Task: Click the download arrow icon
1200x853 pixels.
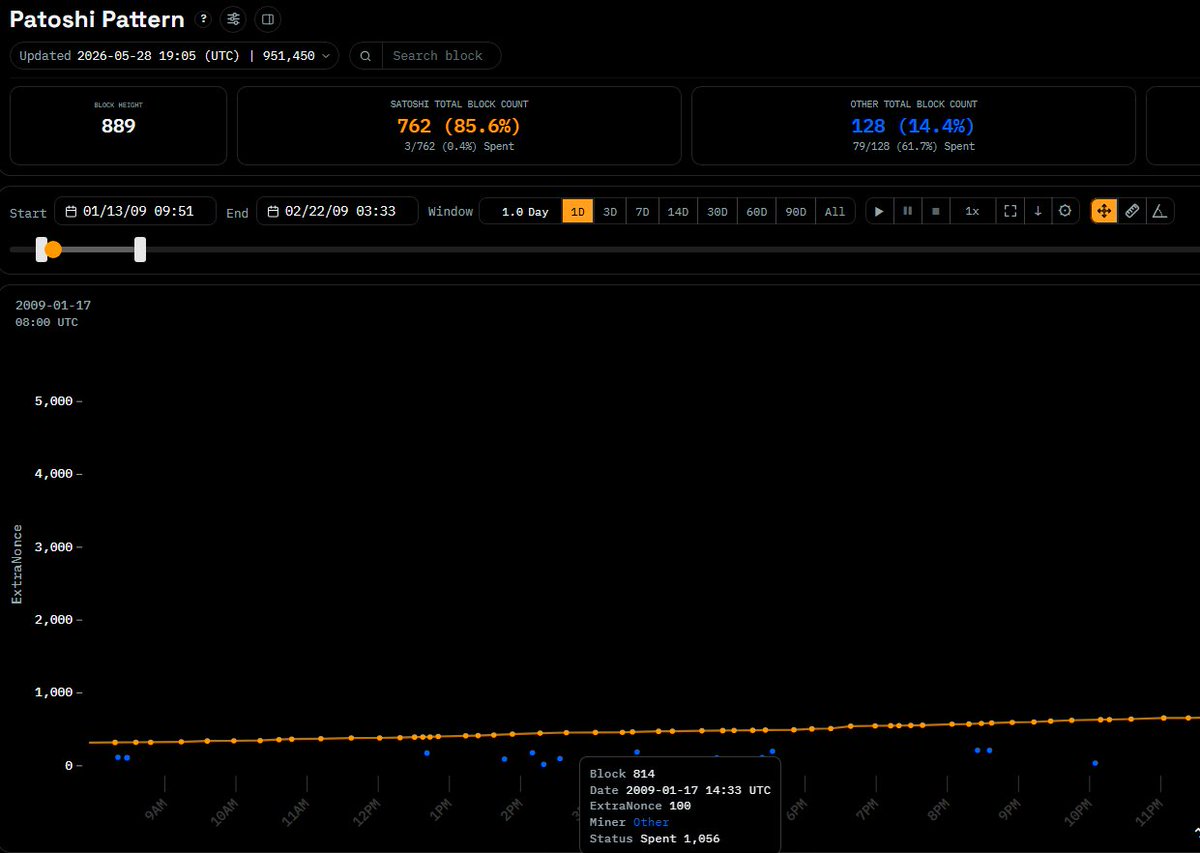Action: click(1038, 211)
